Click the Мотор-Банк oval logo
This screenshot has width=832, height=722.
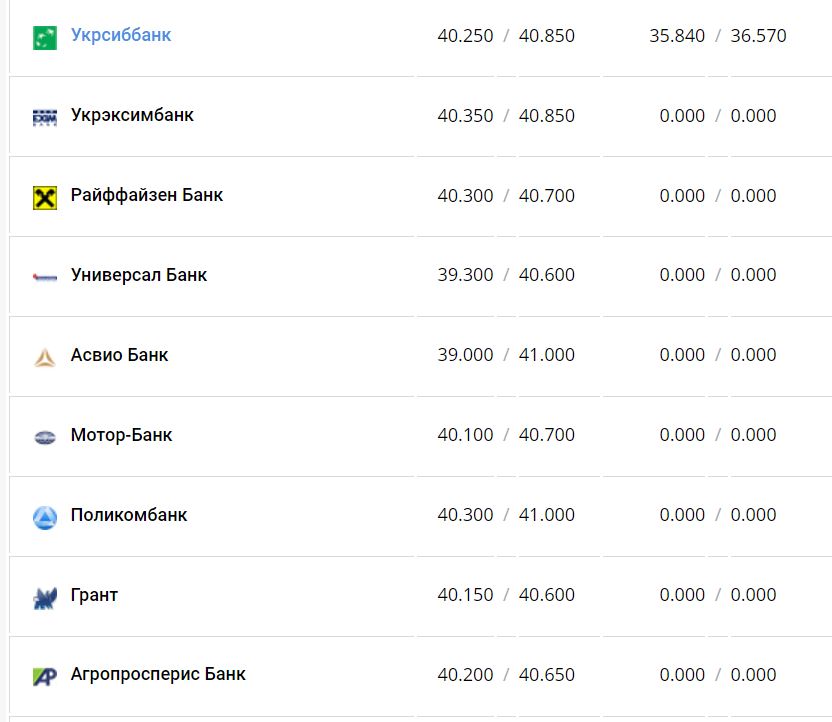[x=45, y=437]
